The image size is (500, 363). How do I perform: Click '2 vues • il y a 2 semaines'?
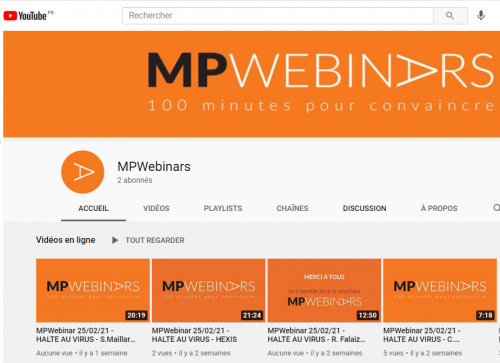pyautogui.click(x=191, y=353)
